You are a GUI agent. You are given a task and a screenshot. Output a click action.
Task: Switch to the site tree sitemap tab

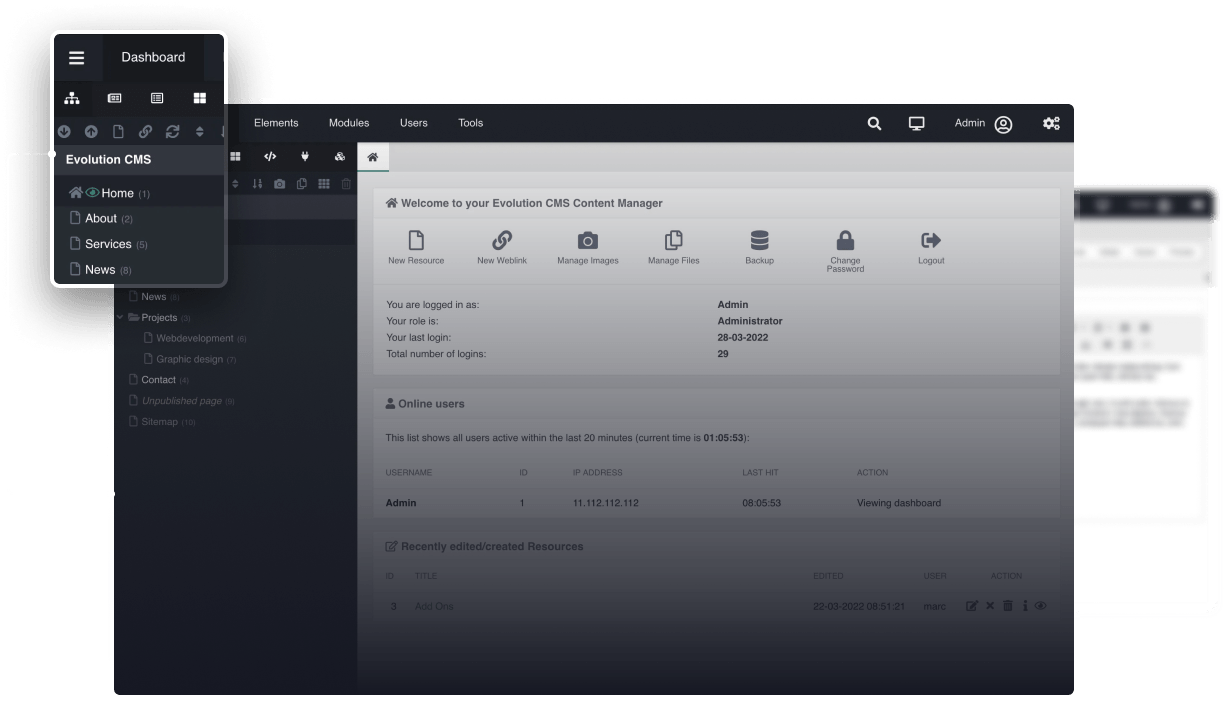(72, 98)
